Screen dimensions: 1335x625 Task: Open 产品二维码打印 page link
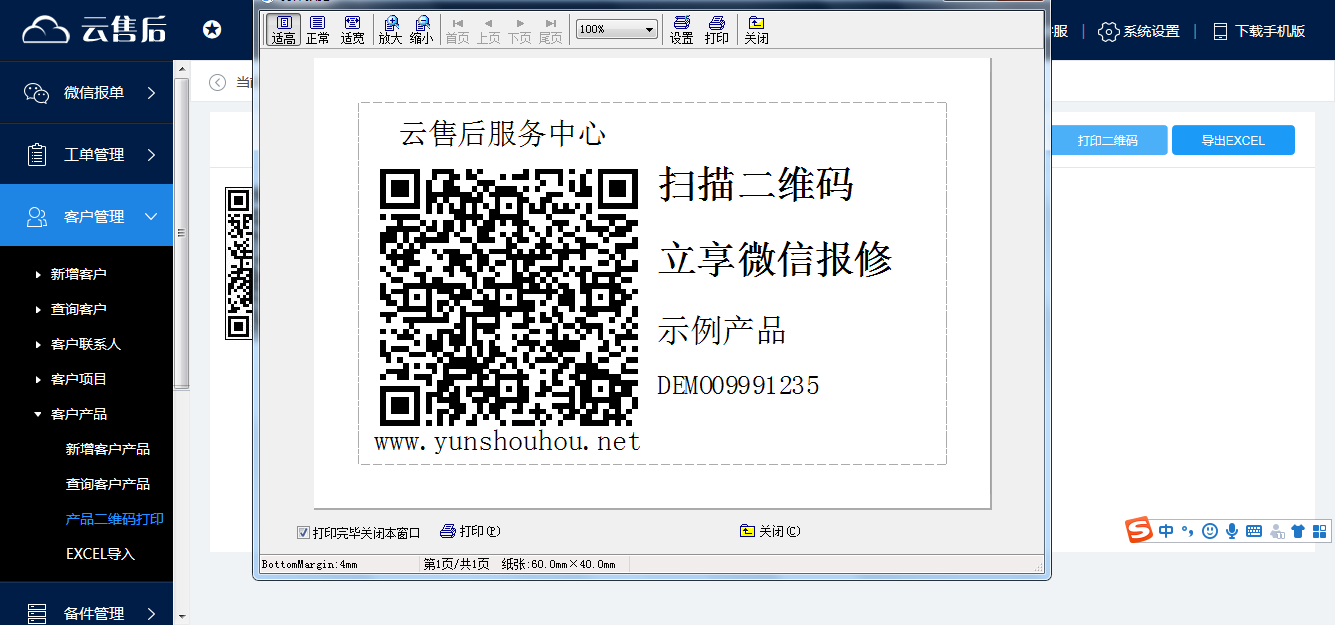tap(115, 519)
